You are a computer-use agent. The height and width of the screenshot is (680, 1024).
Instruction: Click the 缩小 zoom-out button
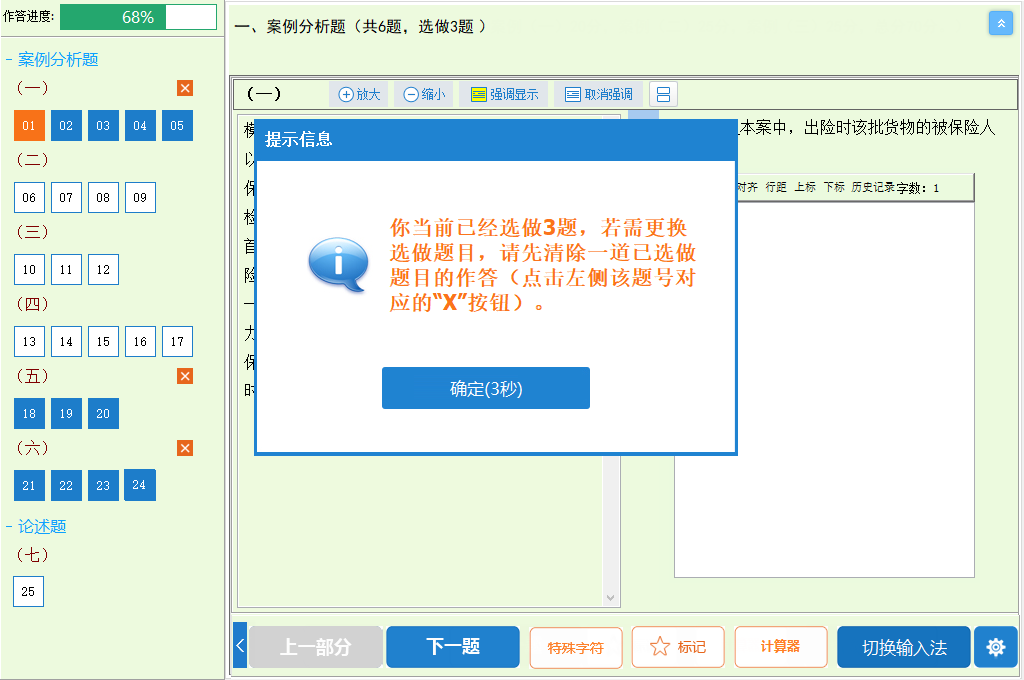coord(424,94)
